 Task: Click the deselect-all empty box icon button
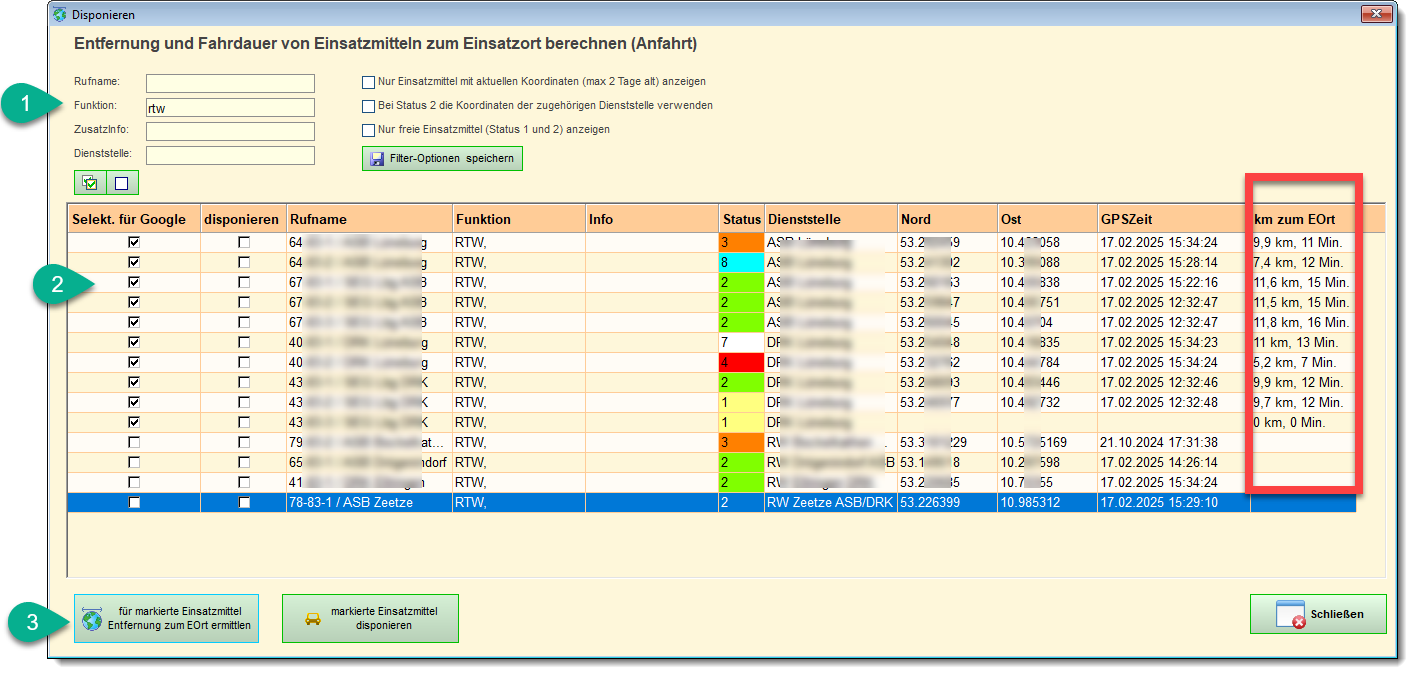coord(122,183)
